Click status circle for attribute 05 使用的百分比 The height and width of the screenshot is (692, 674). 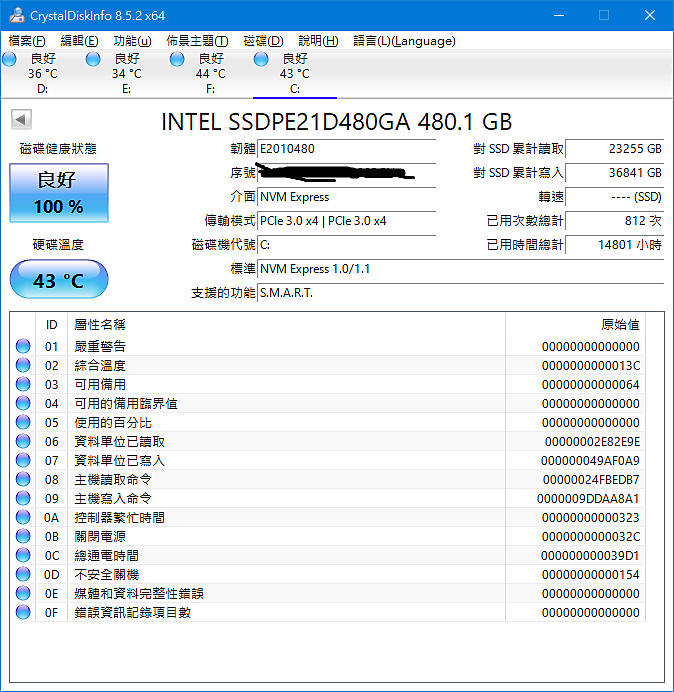[x=23, y=422]
